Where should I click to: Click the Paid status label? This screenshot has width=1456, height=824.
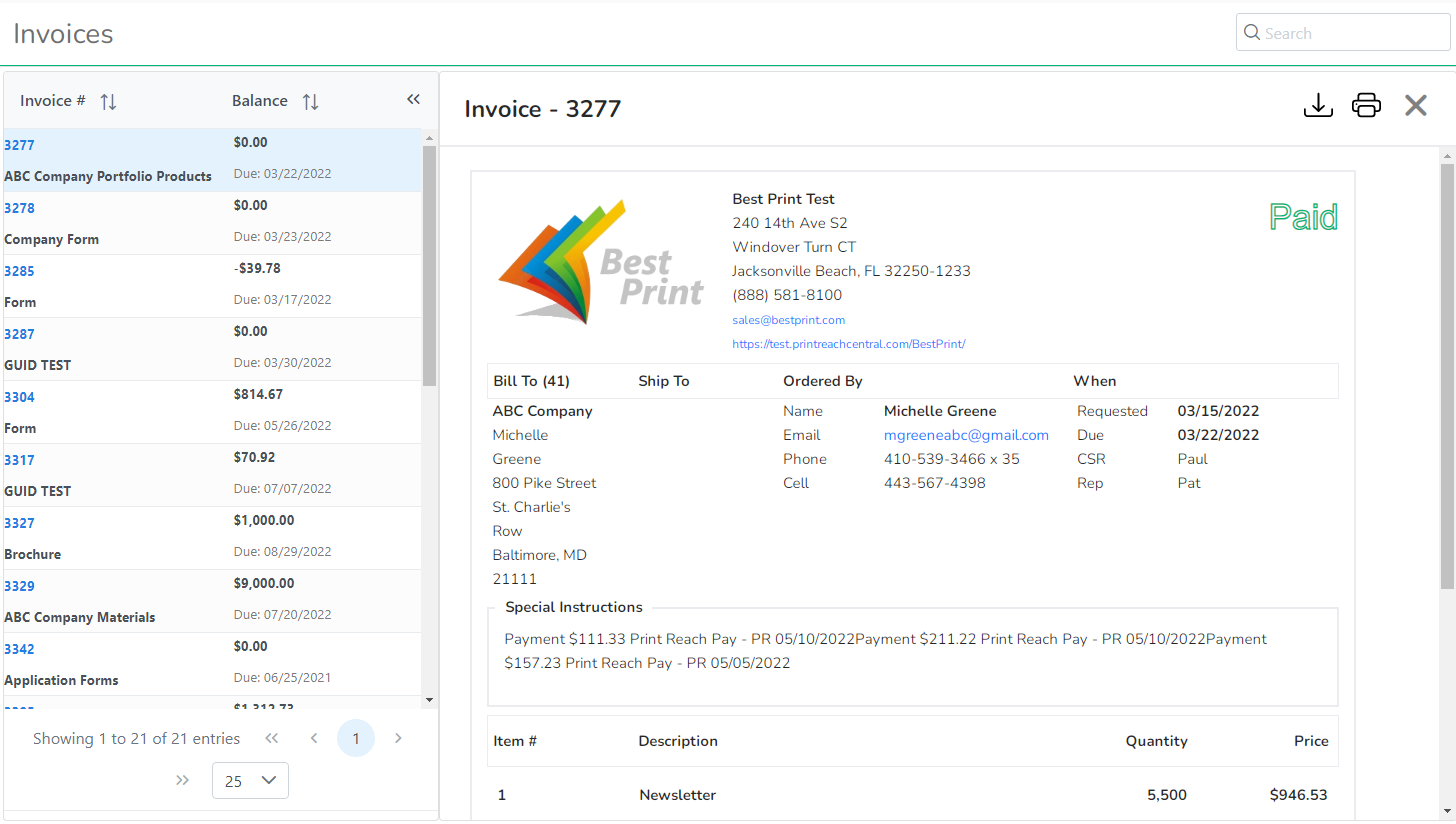(x=1303, y=216)
